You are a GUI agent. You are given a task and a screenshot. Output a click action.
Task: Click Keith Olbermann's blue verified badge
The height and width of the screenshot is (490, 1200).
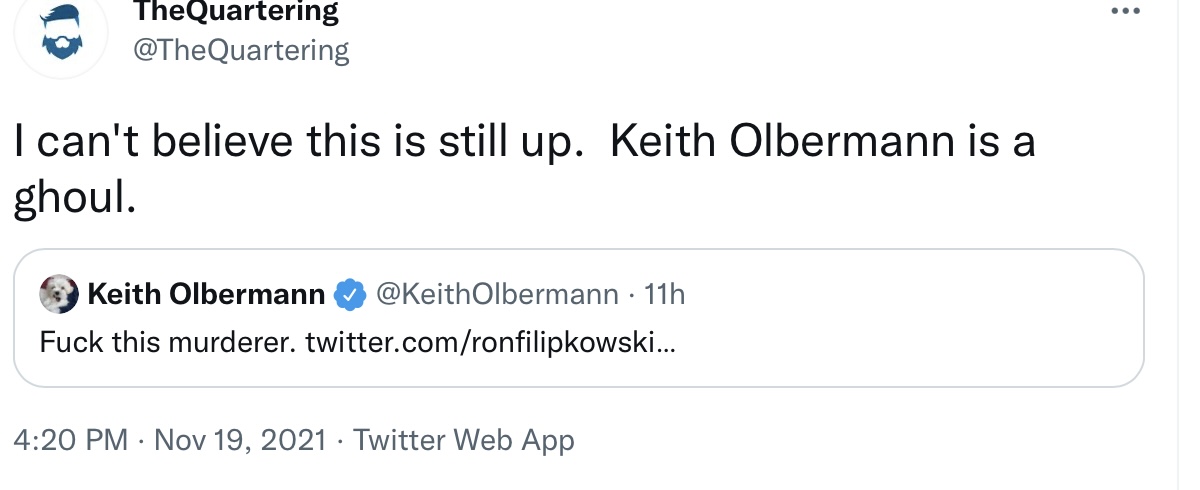pos(347,295)
